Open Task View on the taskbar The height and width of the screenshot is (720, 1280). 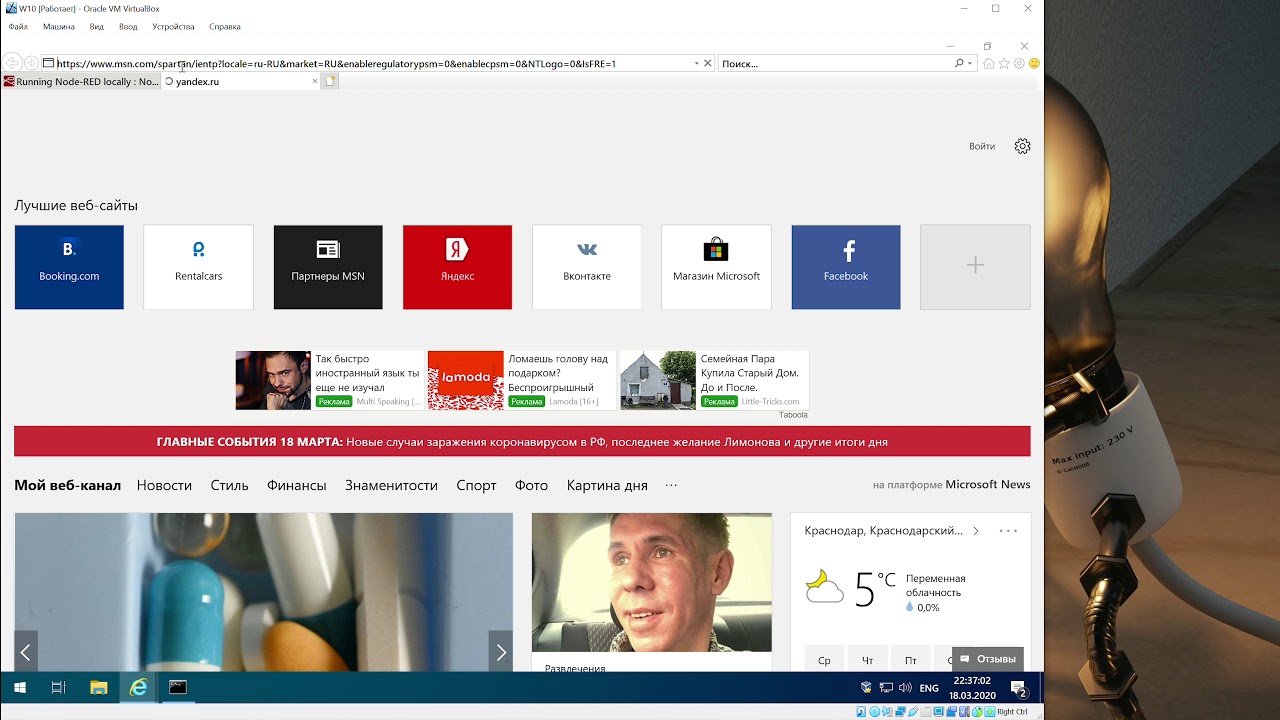click(x=58, y=687)
